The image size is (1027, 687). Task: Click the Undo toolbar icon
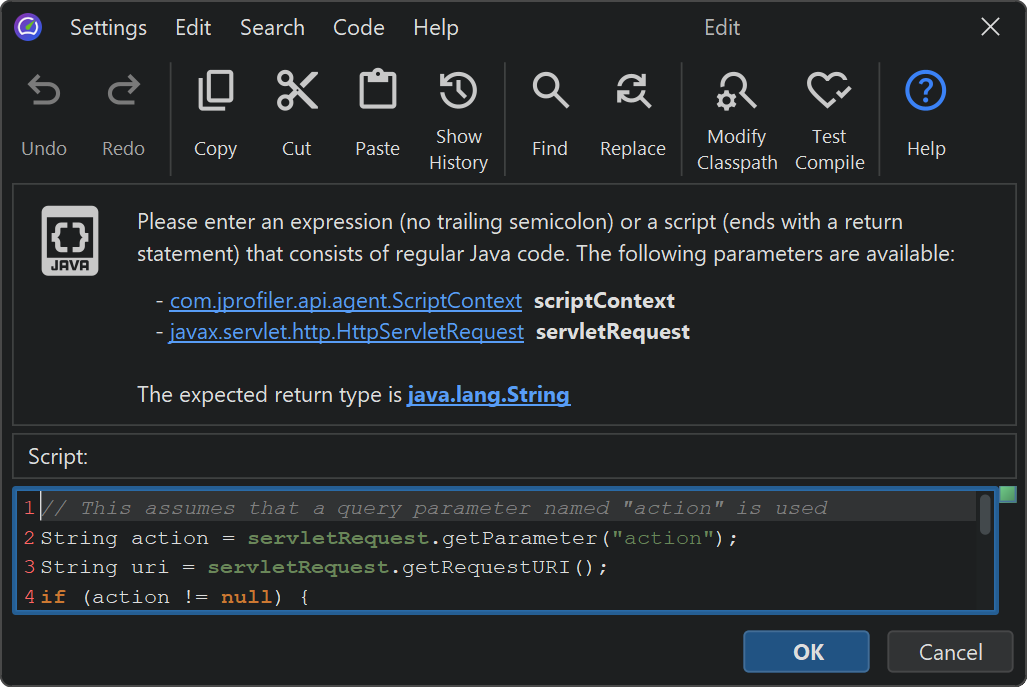point(44,92)
